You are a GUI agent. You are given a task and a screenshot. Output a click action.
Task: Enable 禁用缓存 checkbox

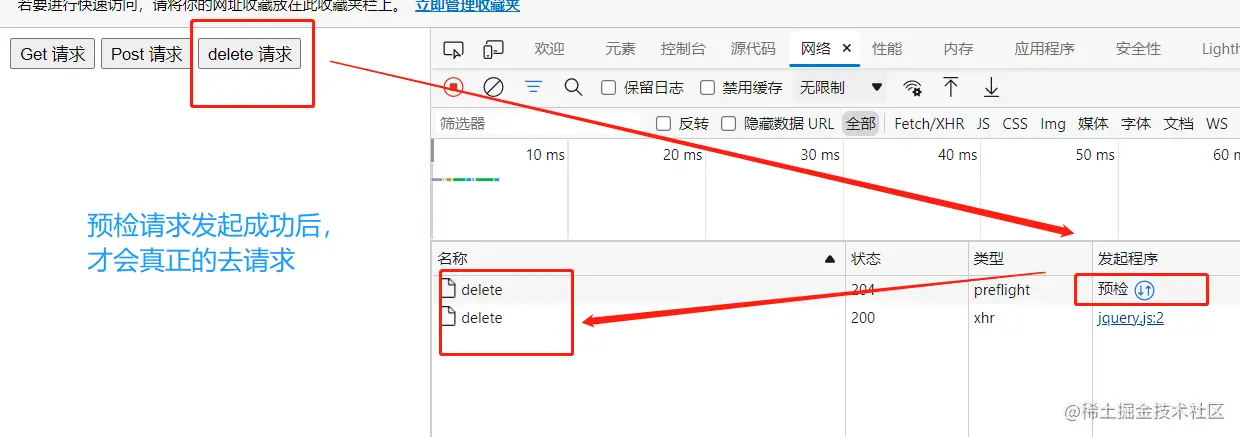(x=707, y=88)
